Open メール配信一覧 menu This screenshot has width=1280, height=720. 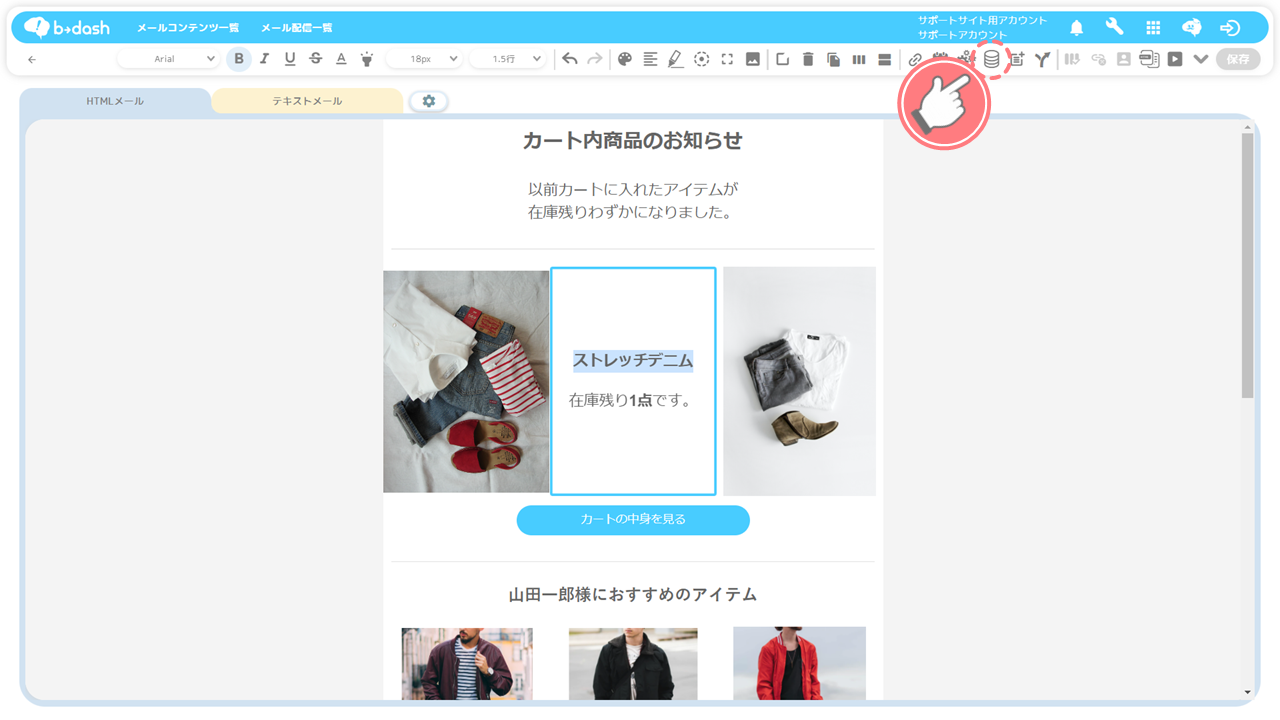(297, 28)
